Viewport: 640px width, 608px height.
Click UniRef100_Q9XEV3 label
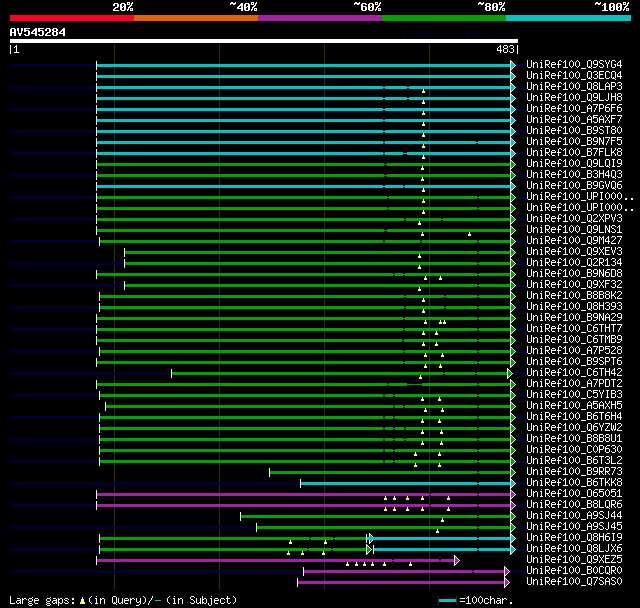pyautogui.click(x=574, y=252)
